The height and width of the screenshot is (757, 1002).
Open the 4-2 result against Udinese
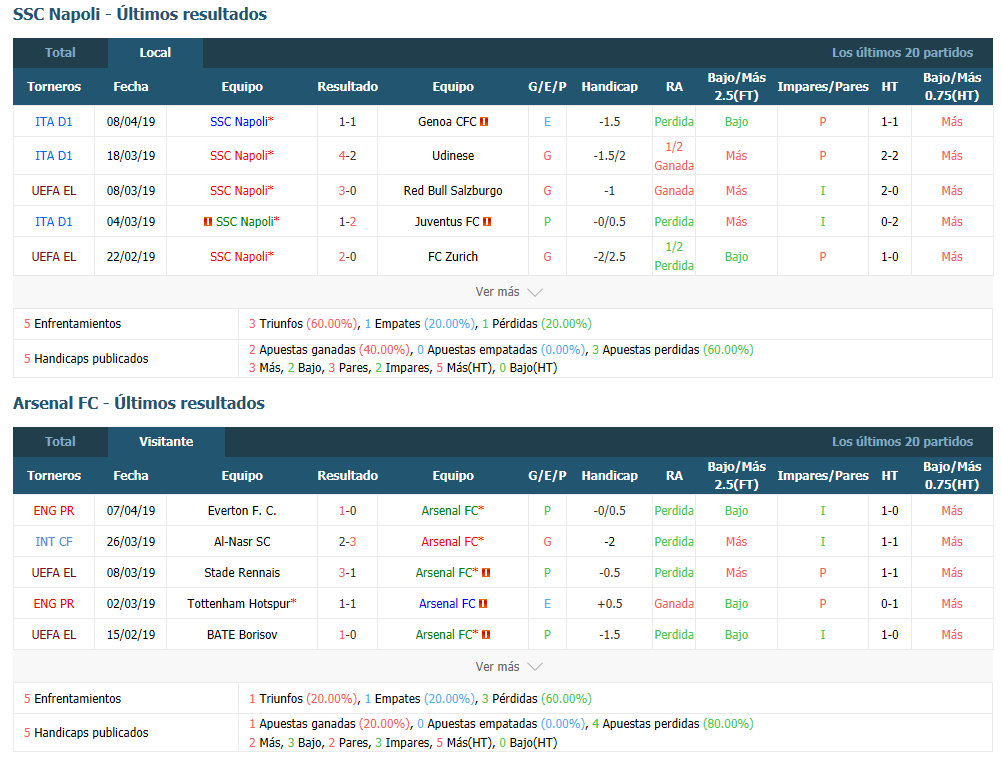(348, 156)
